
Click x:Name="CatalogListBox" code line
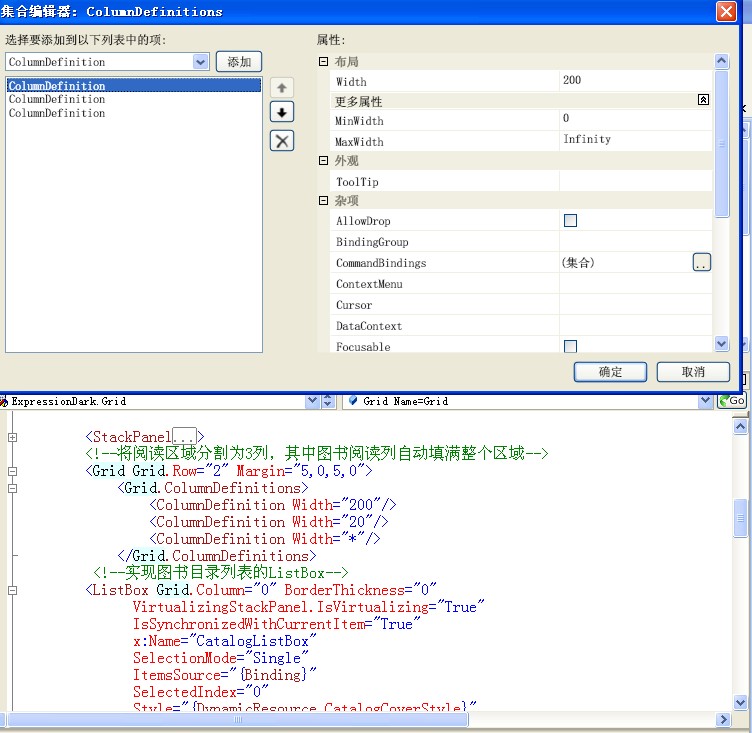coord(225,641)
